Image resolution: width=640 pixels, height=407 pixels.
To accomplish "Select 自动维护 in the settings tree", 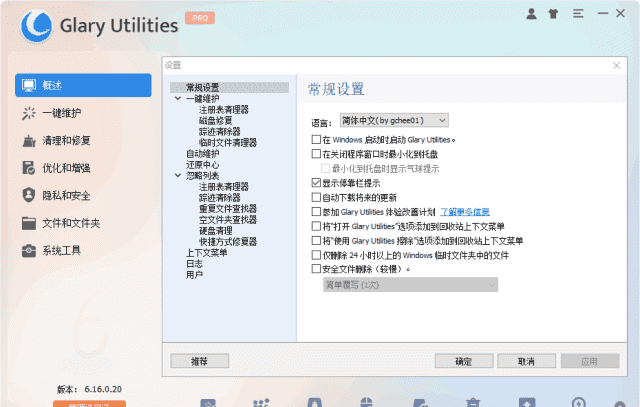I will click(x=202, y=153).
